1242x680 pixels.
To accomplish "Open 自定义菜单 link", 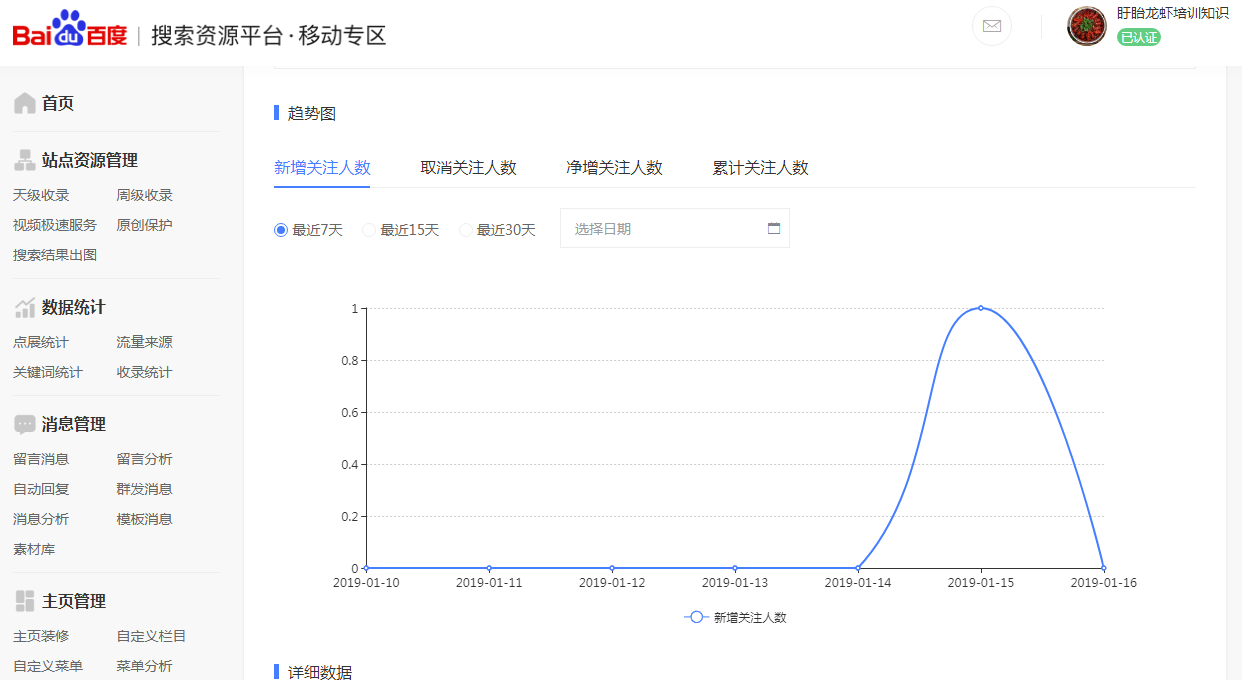I will coord(48,666).
